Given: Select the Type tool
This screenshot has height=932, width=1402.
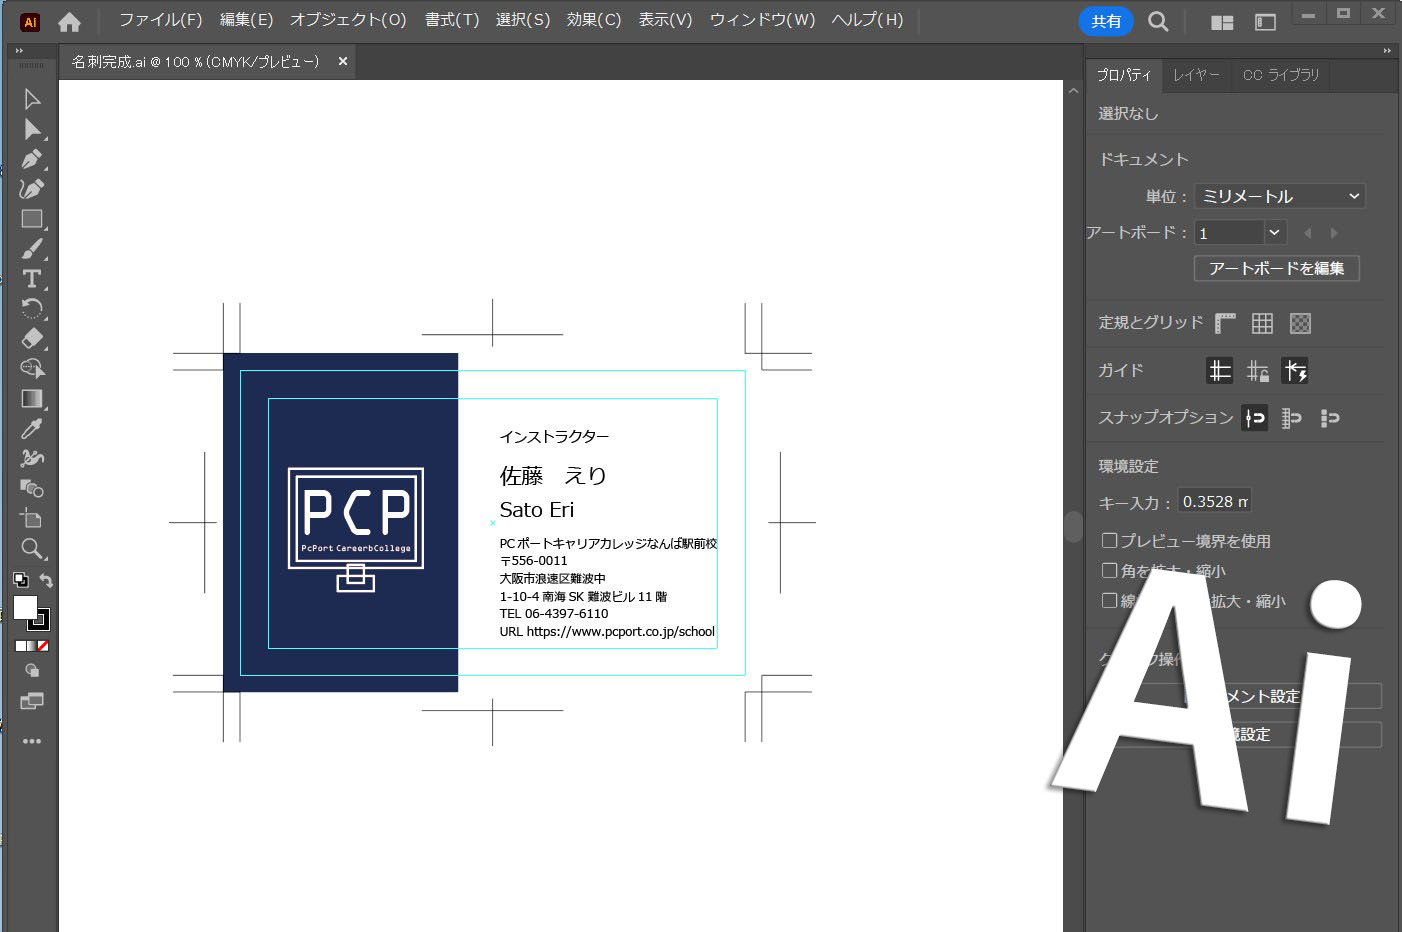Looking at the screenshot, I should [32, 279].
